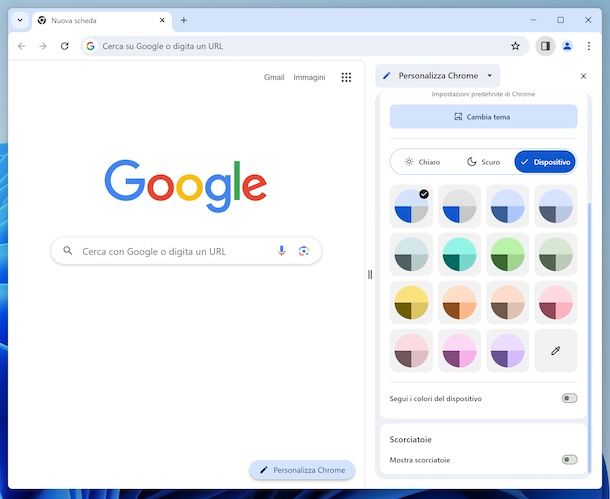Select the Nuova scheda tab

[x=101, y=20]
